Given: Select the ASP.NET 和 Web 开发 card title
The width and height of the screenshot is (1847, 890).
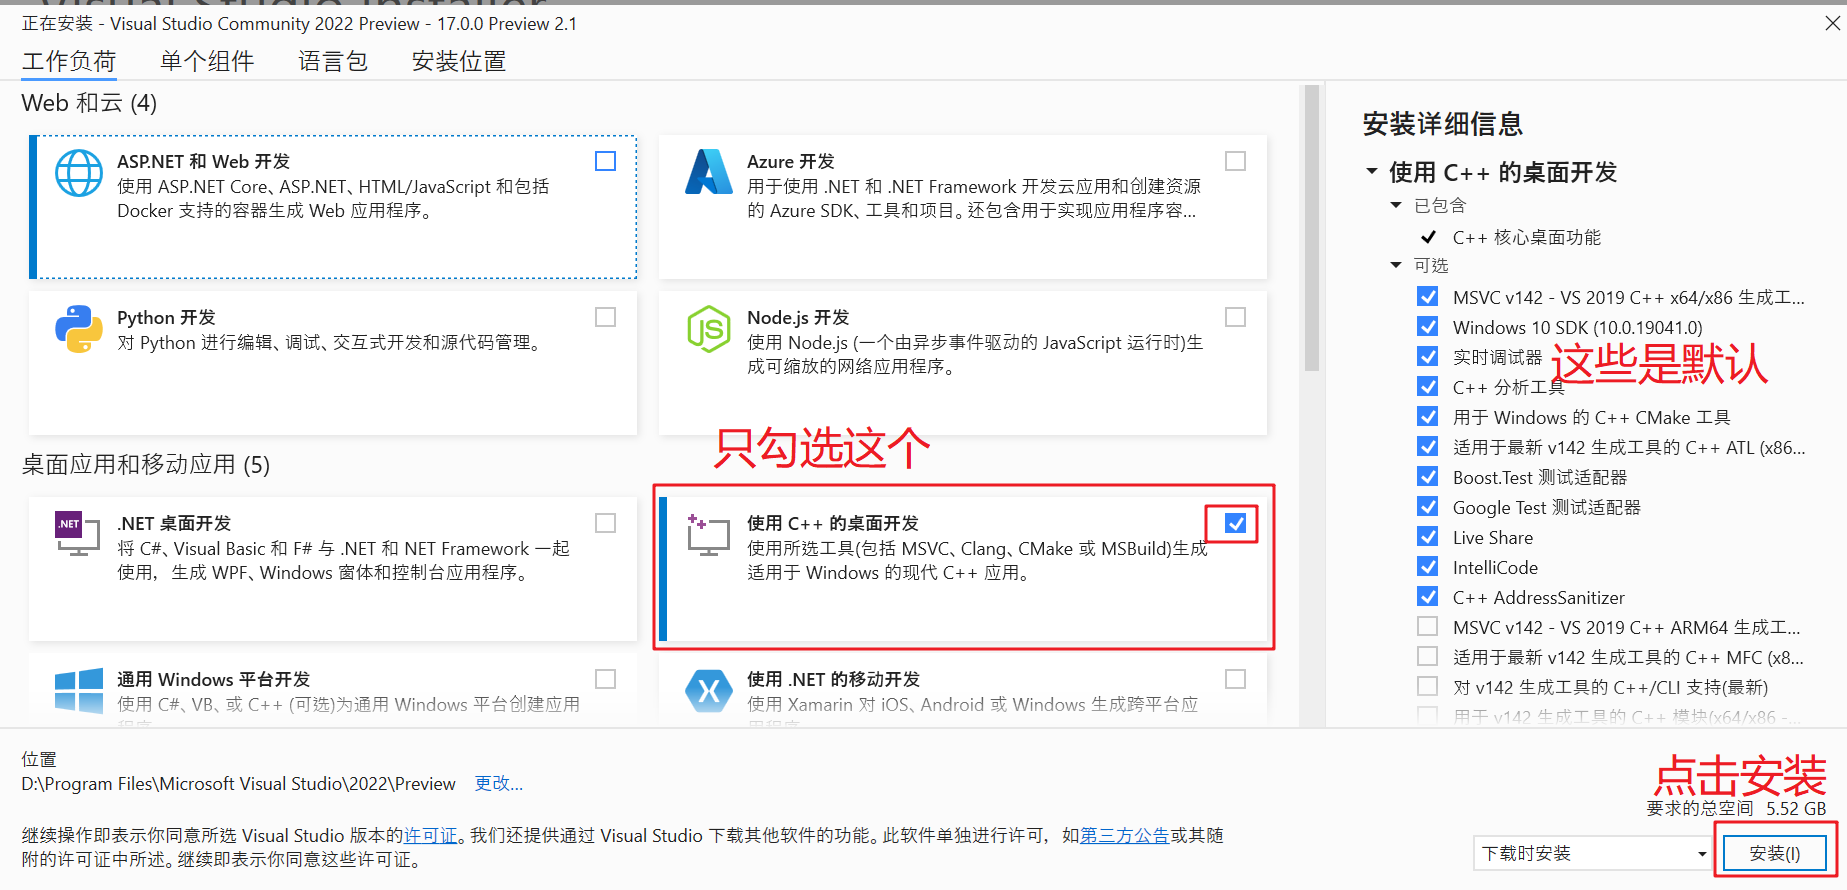Looking at the screenshot, I should point(203,161).
